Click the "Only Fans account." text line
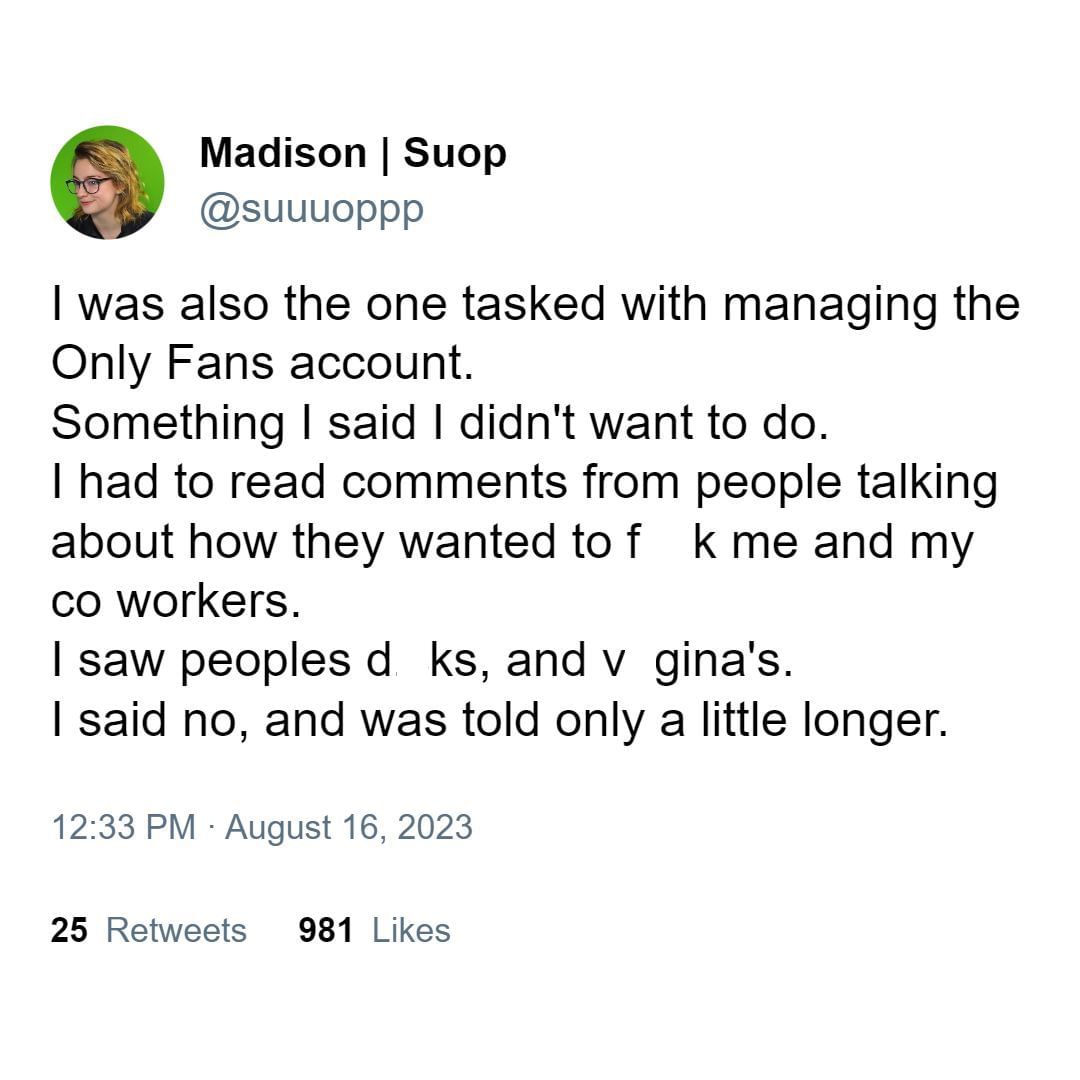The image size is (1080, 1080). (262, 363)
